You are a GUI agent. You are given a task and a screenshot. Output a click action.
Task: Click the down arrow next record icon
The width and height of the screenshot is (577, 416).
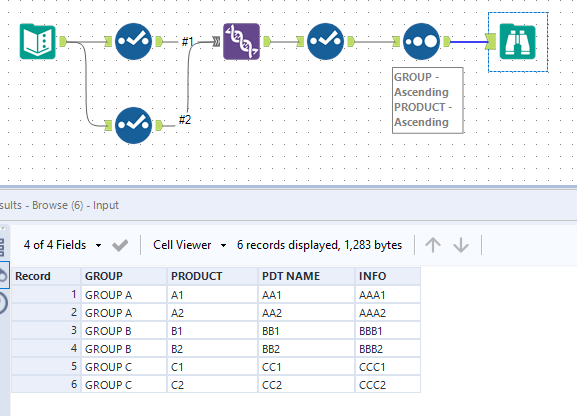[x=461, y=245]
